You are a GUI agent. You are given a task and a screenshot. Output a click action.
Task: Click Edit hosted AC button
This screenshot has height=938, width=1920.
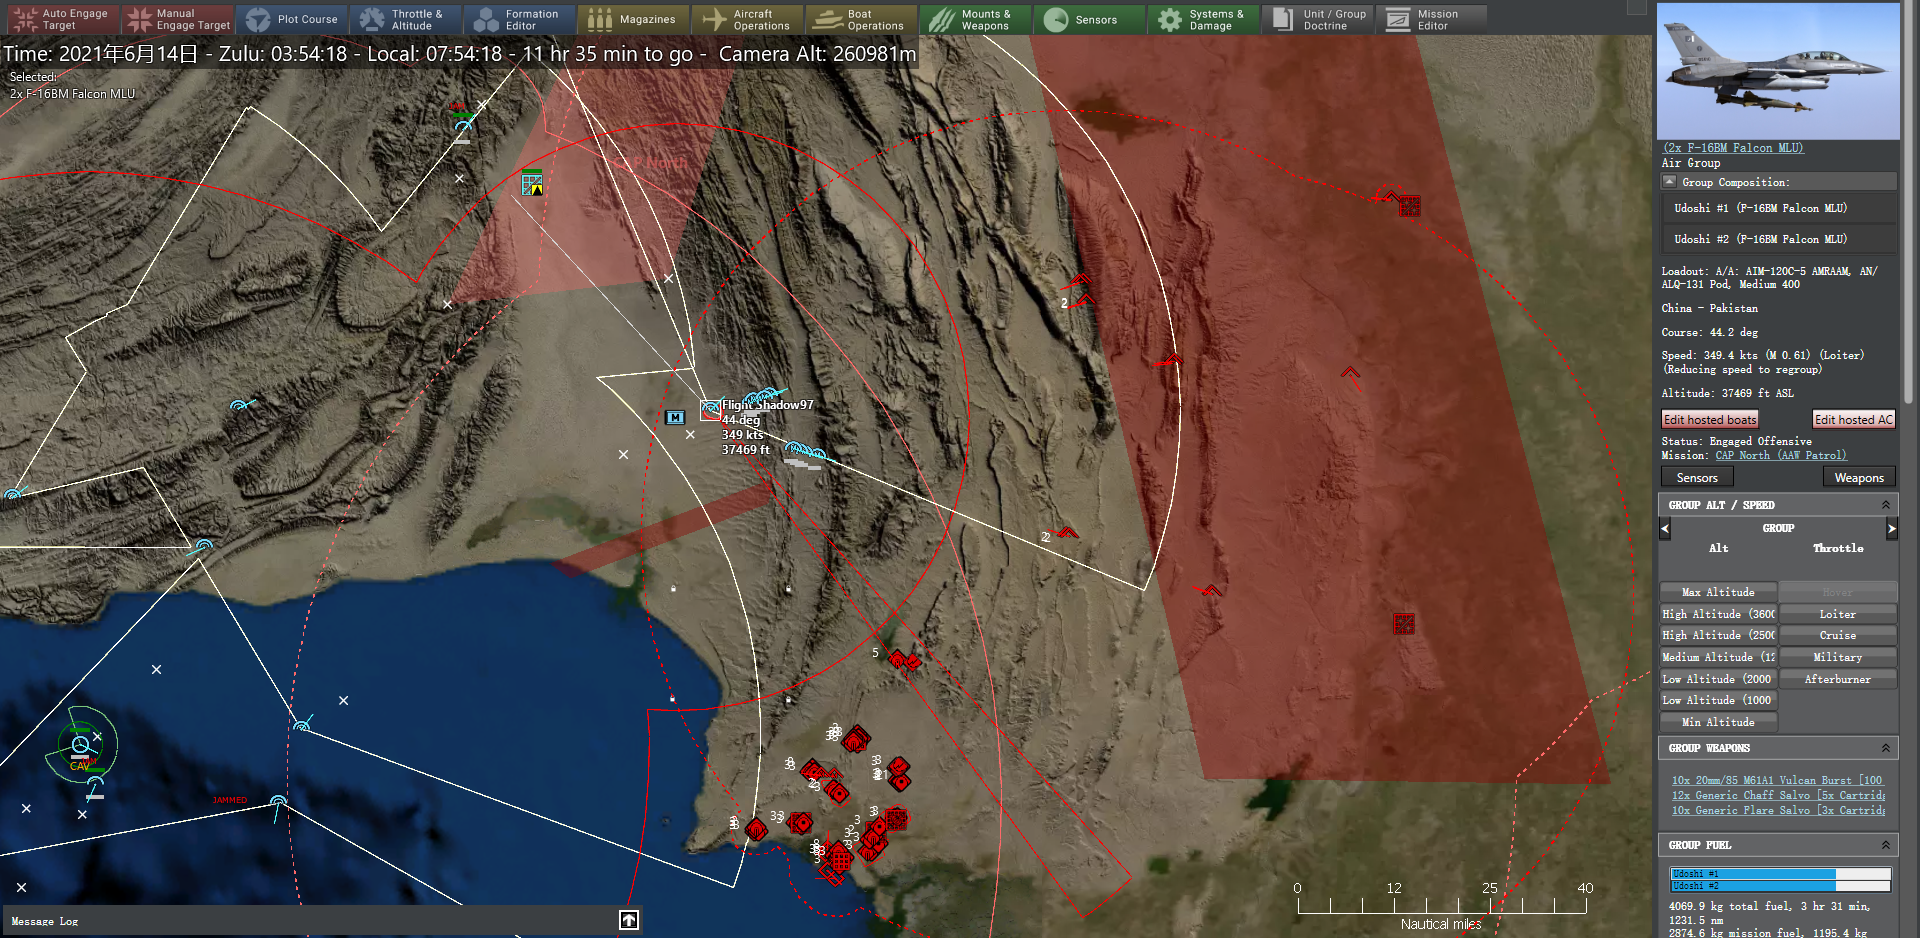(x=1854, y=420)
